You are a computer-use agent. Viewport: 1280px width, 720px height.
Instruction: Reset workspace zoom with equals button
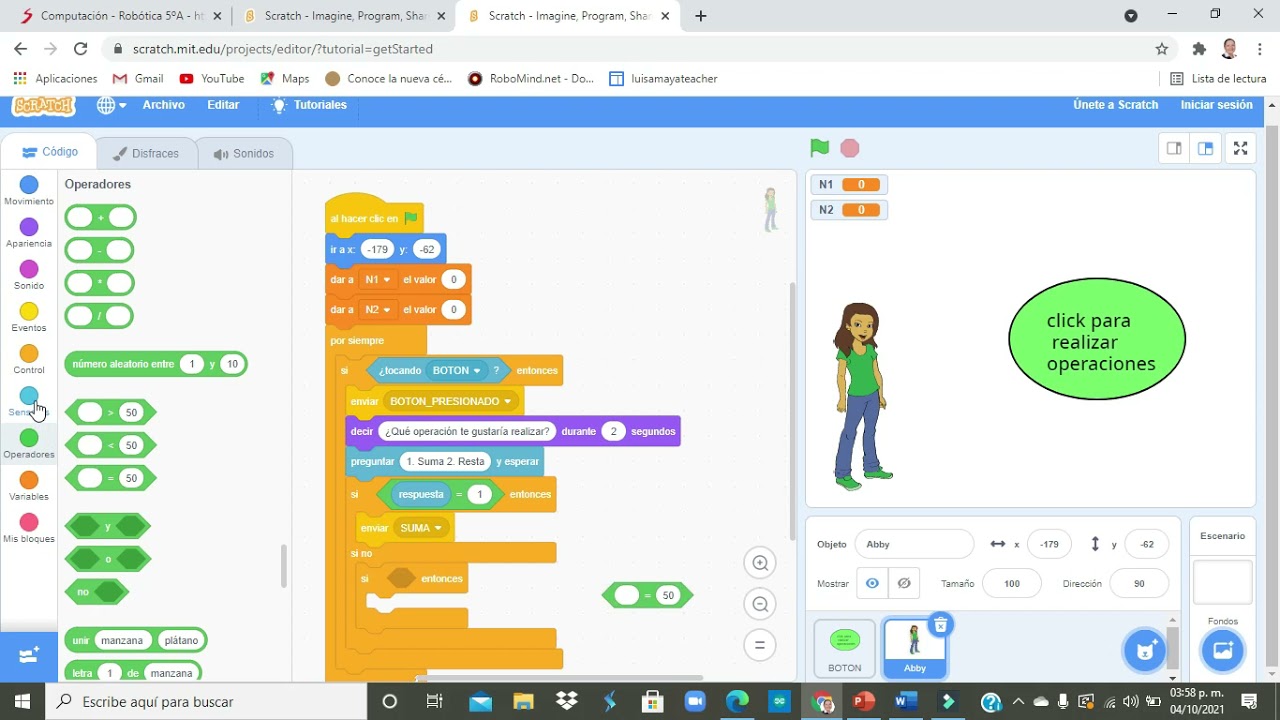[760, 645]
